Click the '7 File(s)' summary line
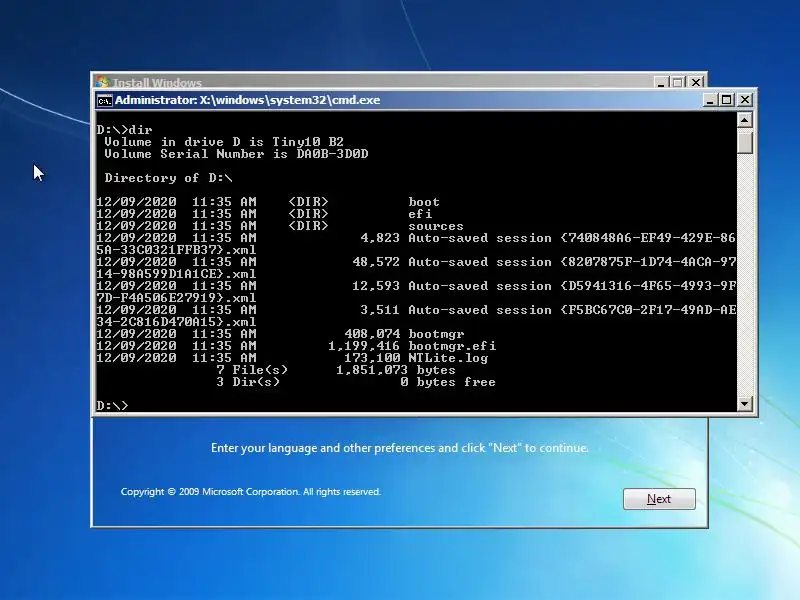This screenshot has height=600, width=800. click(336, 370)
